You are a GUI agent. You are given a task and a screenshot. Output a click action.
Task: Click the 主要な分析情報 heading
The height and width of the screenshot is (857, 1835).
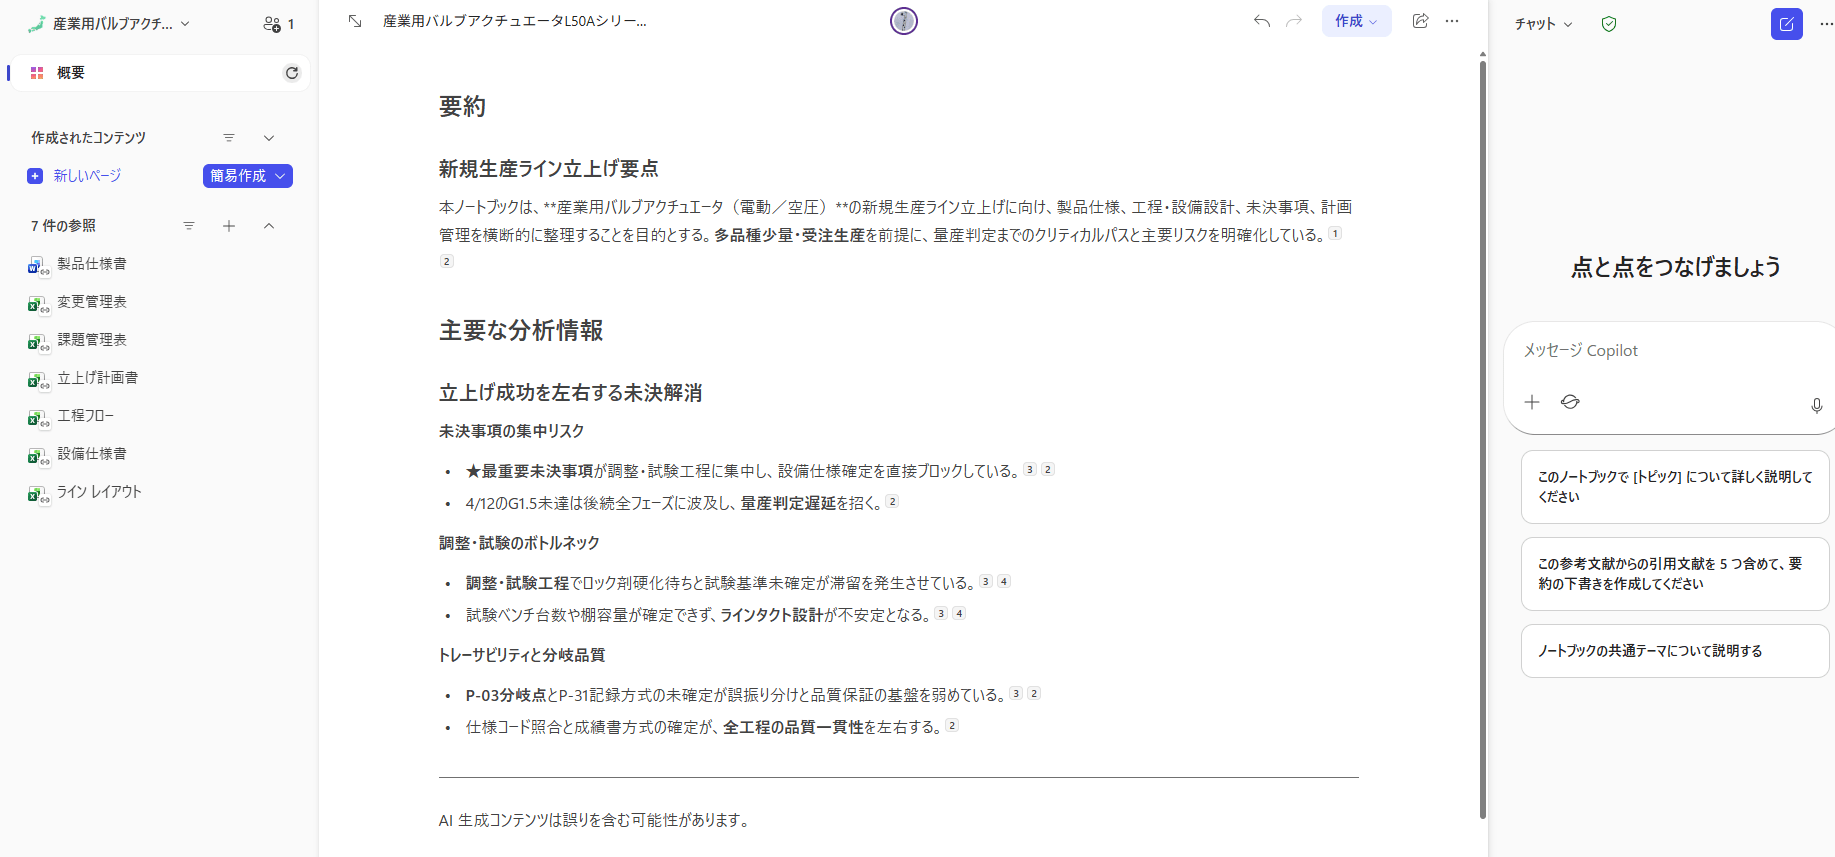521,331
